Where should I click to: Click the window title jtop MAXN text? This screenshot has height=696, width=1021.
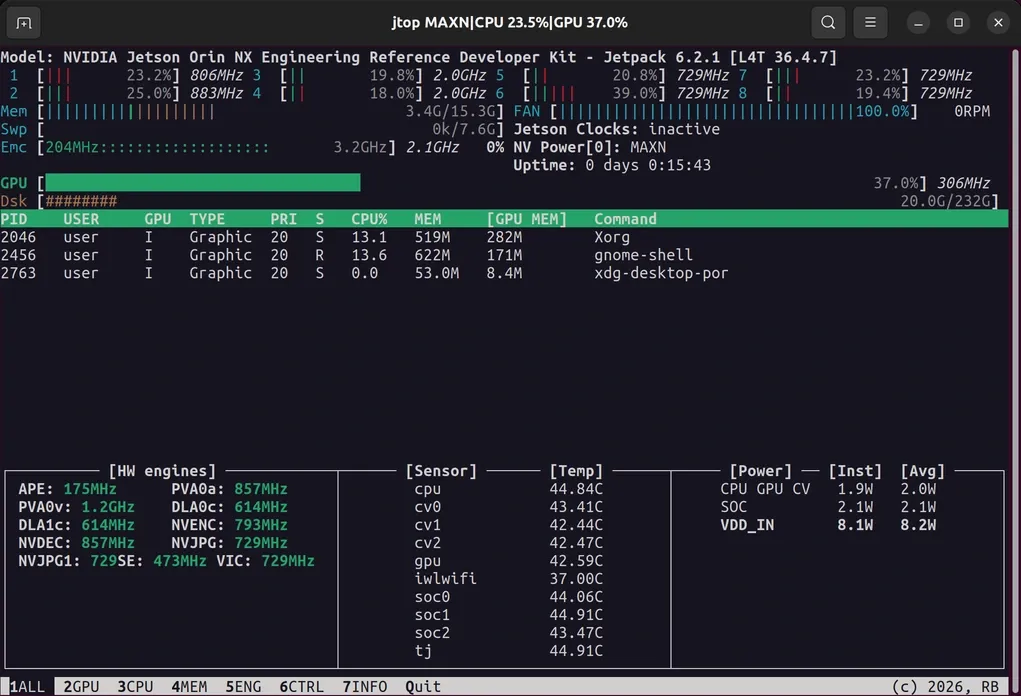click(x=510, y=23)
